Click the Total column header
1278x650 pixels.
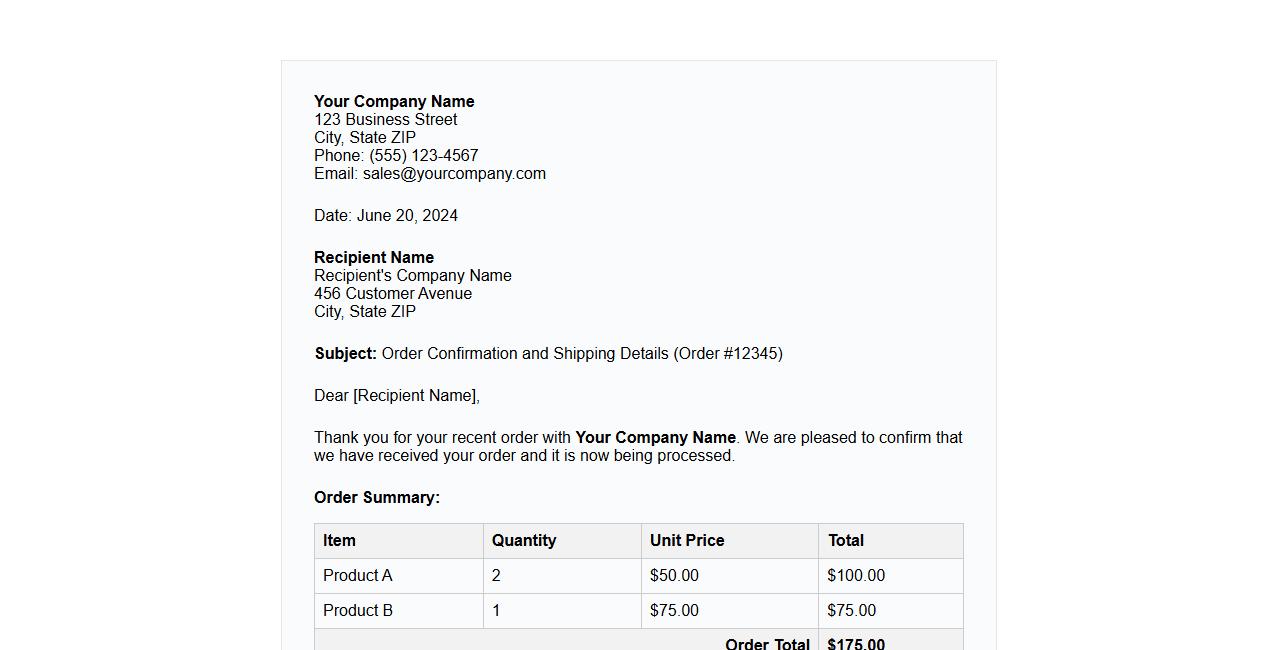tap(846, 540)
